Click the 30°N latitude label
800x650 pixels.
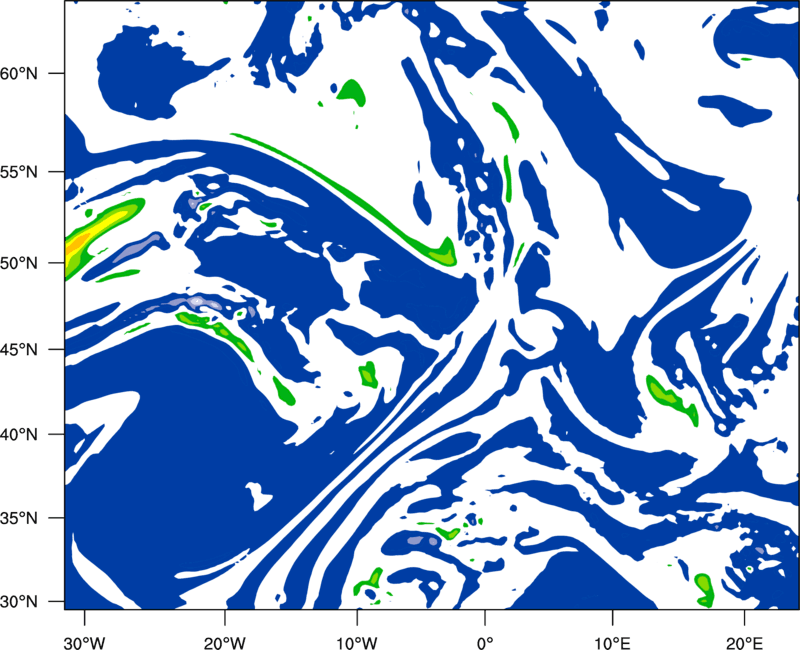(x=19, y=602)
